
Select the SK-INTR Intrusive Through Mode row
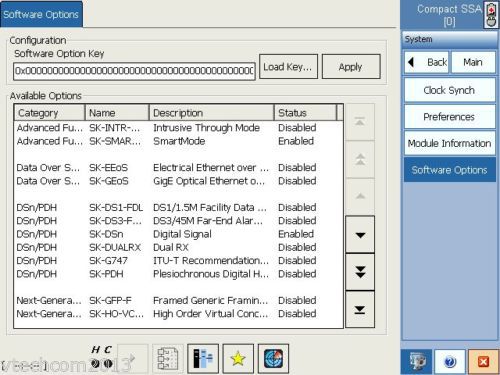coord(178,128)
